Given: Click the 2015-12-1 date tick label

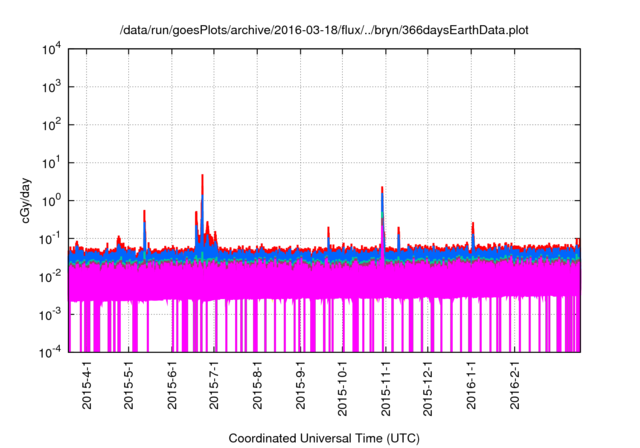Looking at the screenshot, I should point(429,390).
